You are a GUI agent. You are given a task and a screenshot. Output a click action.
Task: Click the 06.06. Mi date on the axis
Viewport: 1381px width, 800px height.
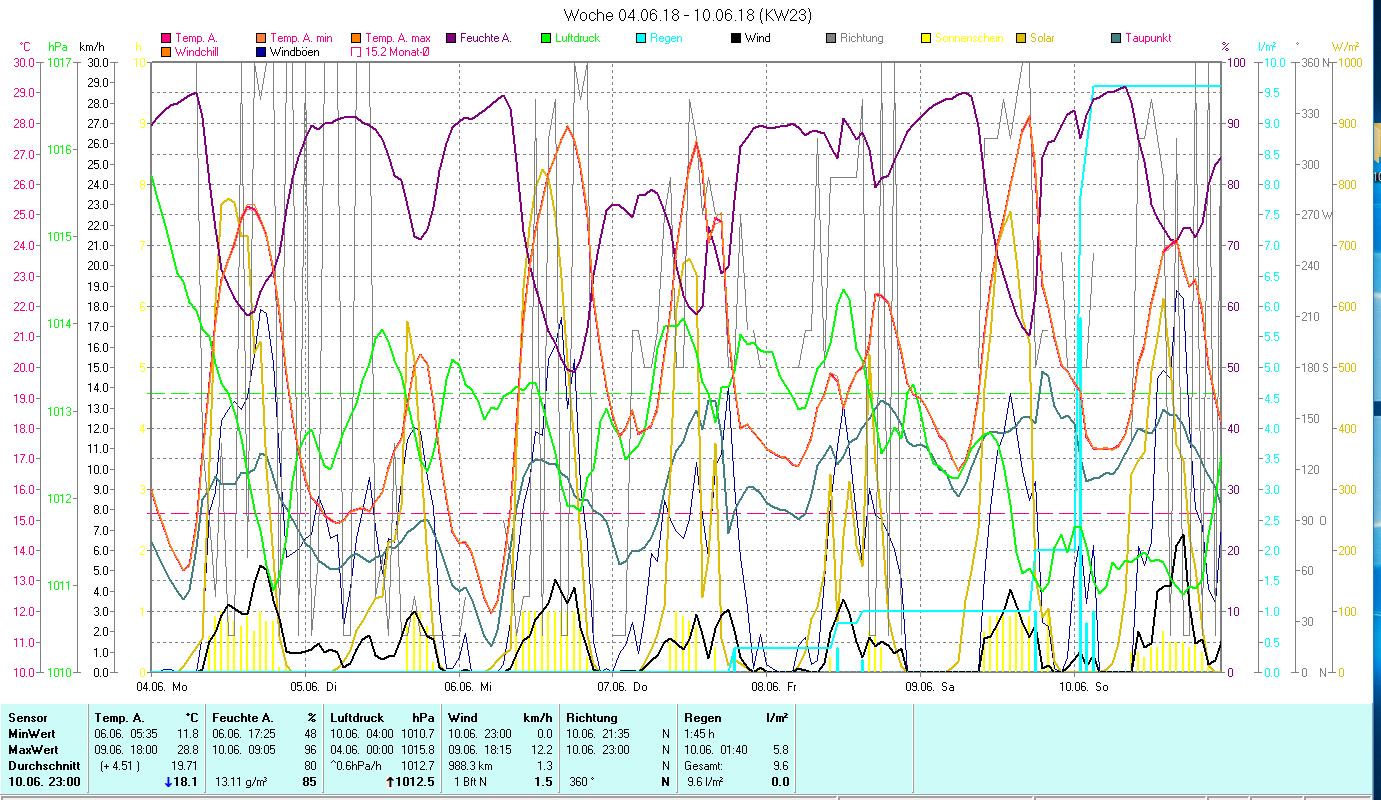pos(467,687)
